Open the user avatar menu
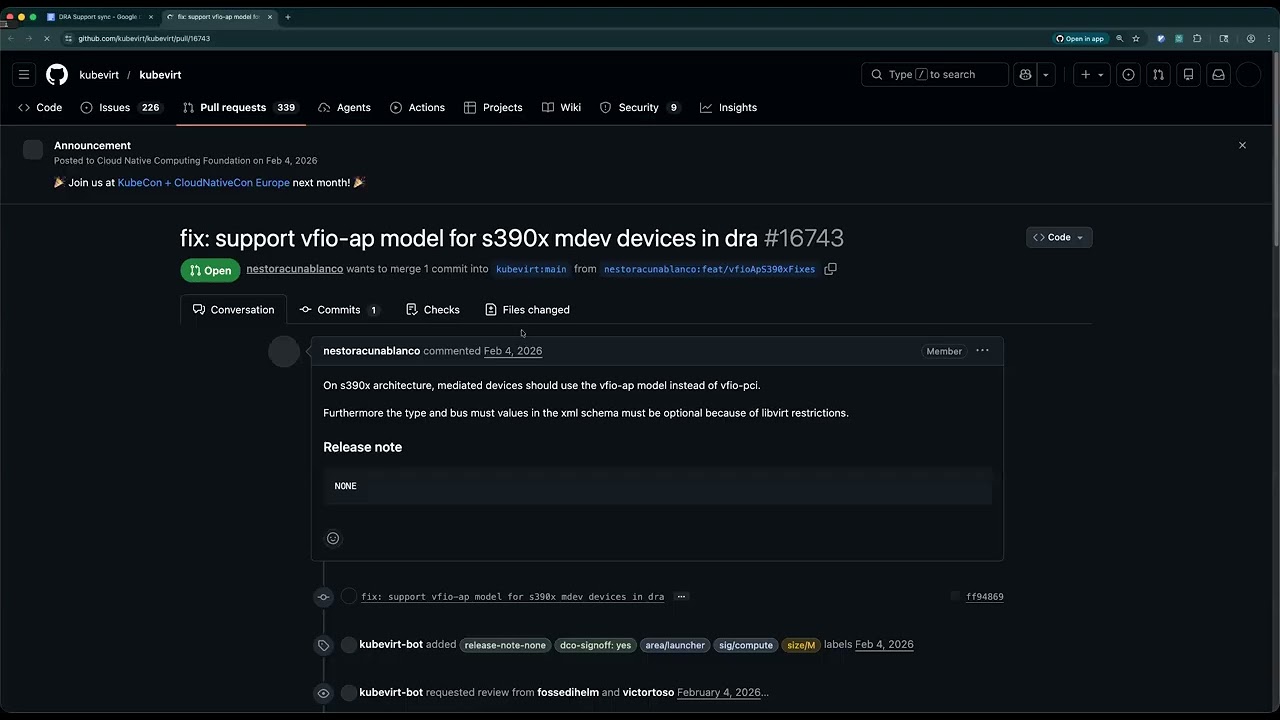 1248,75
